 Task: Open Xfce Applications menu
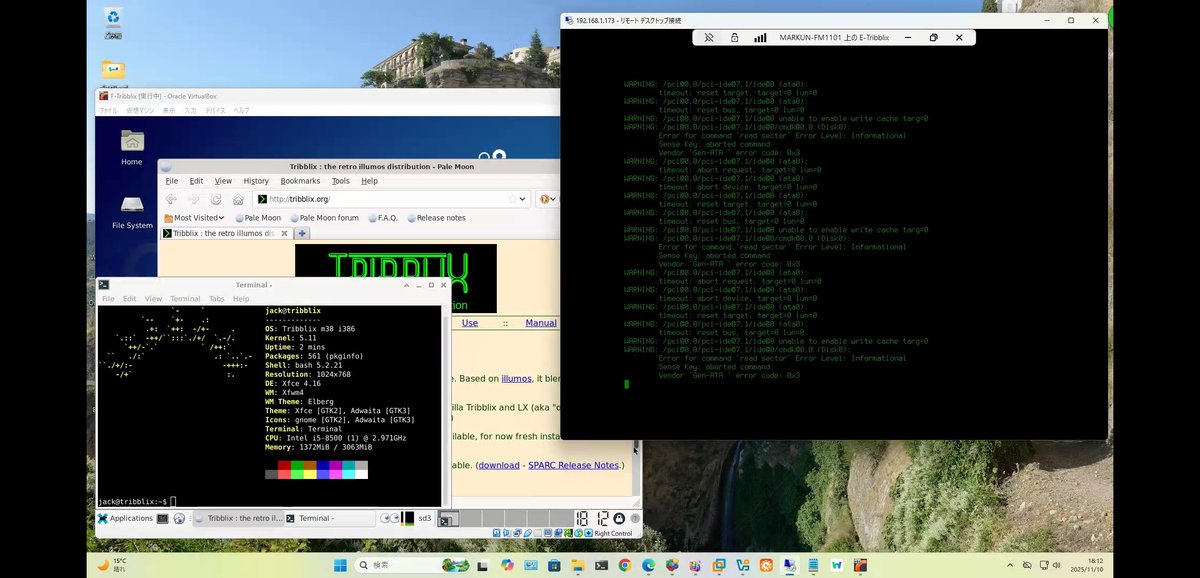click(125, 518)
